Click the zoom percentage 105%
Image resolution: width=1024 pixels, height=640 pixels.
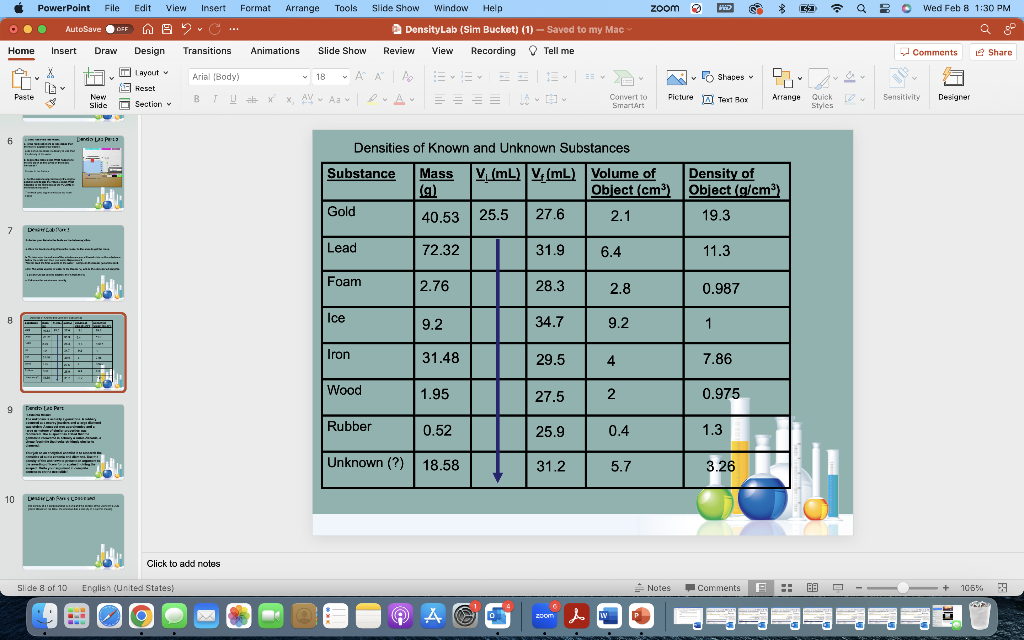tap(971, 588)
